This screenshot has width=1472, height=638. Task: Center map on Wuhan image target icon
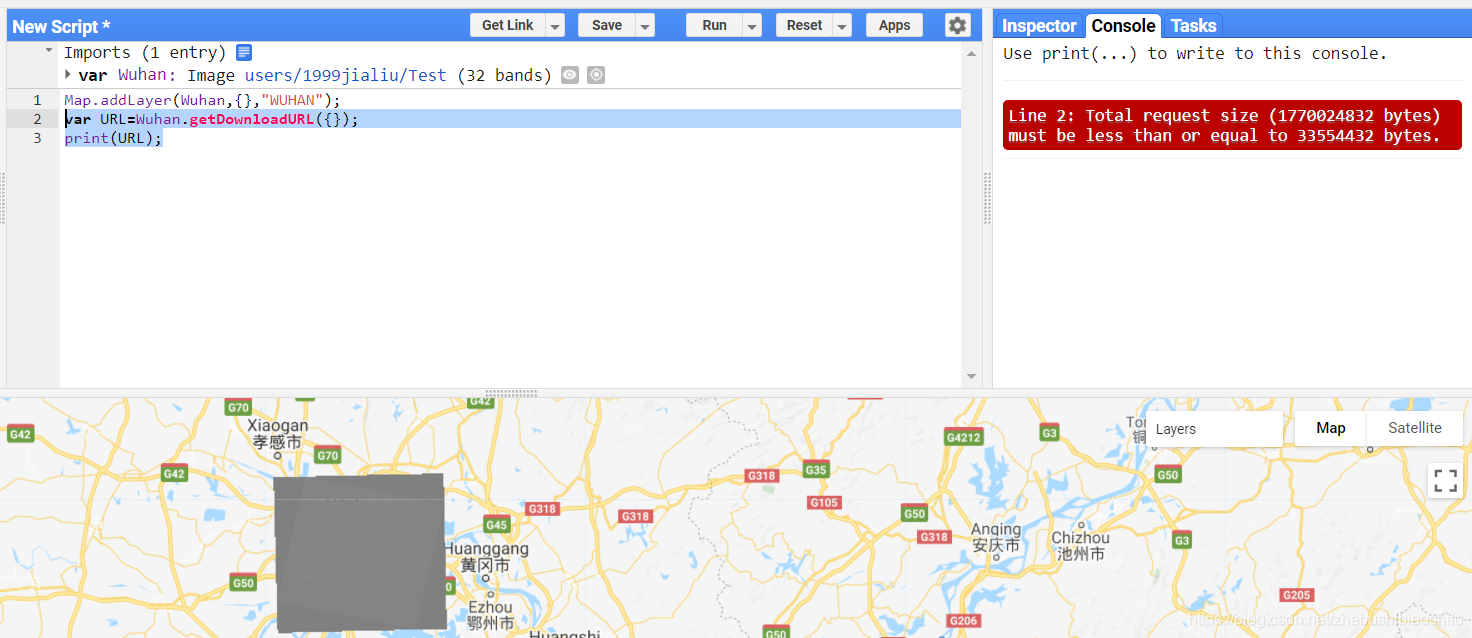pyautogui.click(x=596, y=75)
